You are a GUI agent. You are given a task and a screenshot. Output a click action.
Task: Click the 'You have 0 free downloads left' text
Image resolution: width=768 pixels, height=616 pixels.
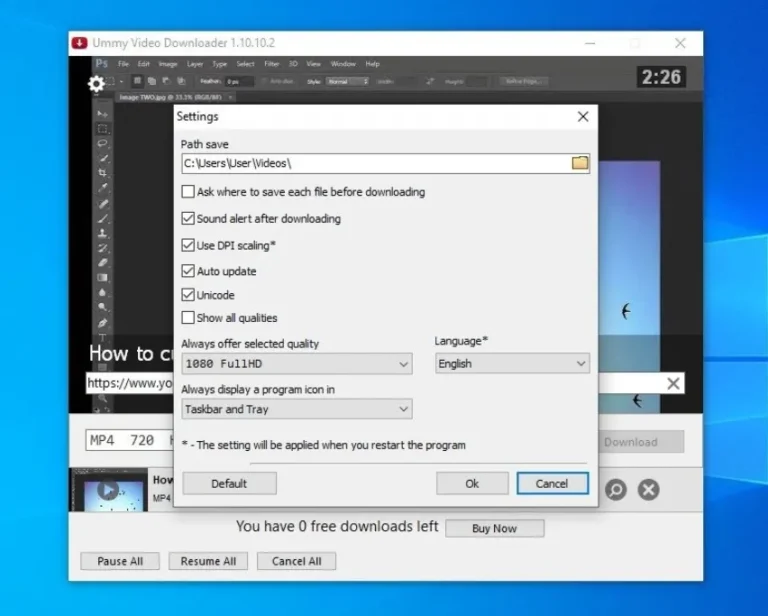(337, 526)
